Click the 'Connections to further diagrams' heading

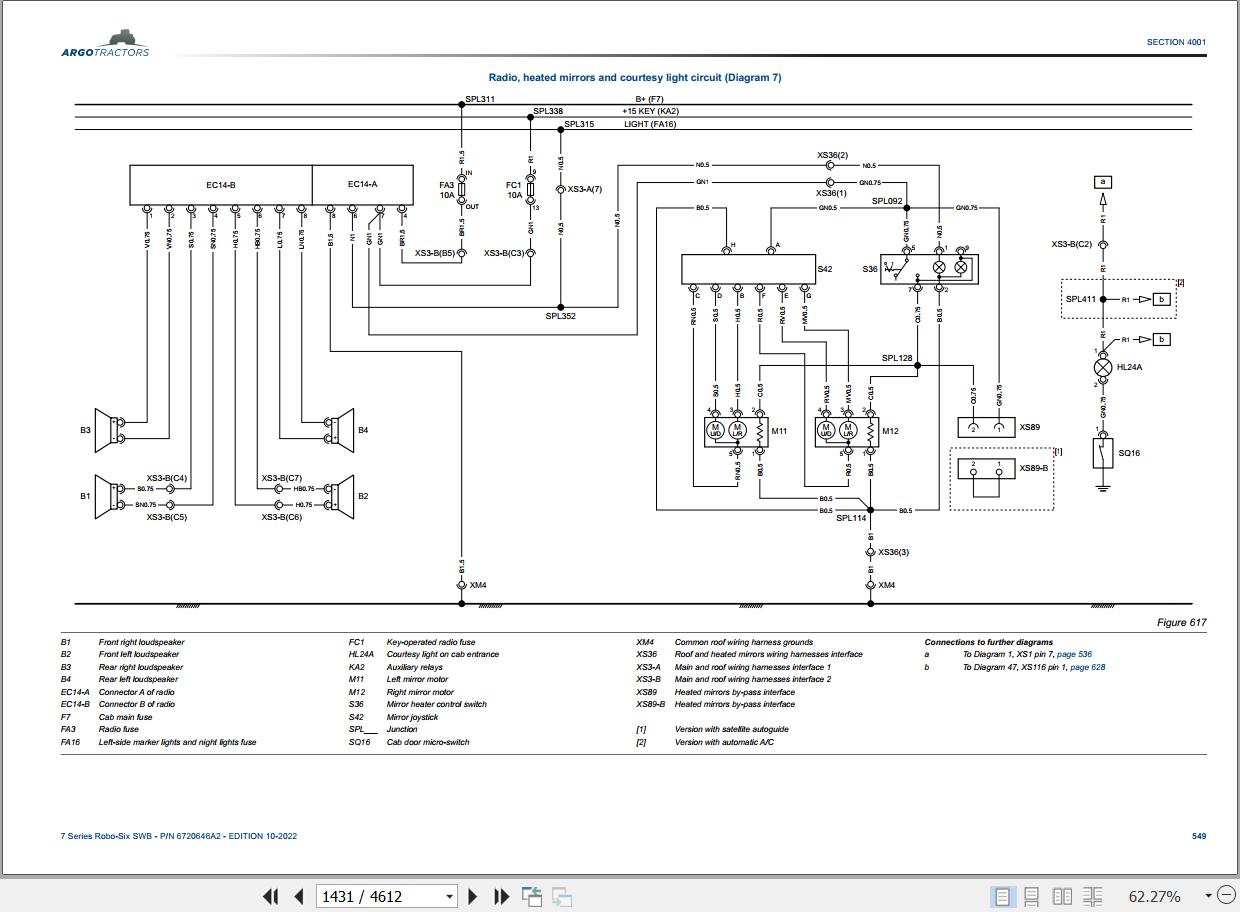pyautogui.click(x=988, y=642)
